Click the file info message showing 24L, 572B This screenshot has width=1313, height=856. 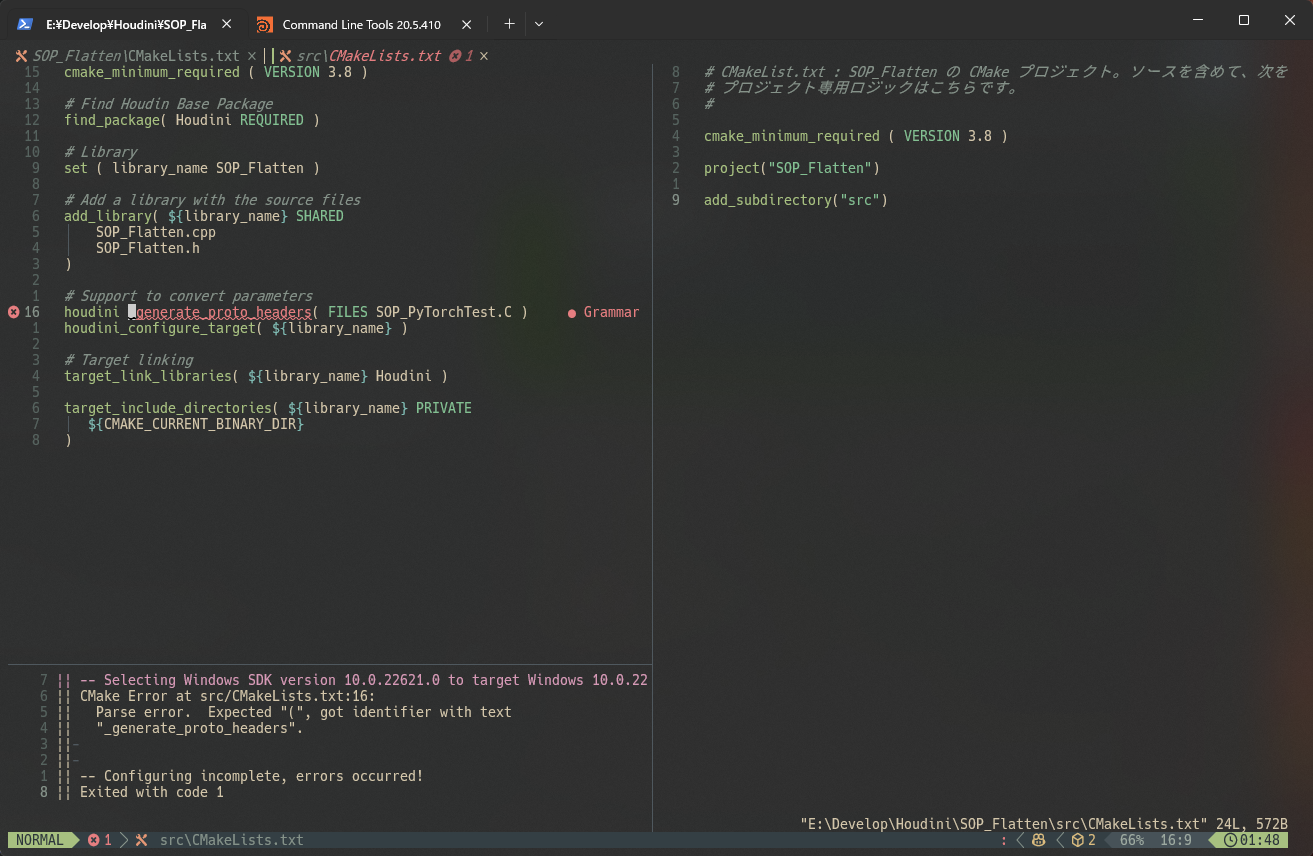[1044, 824]
